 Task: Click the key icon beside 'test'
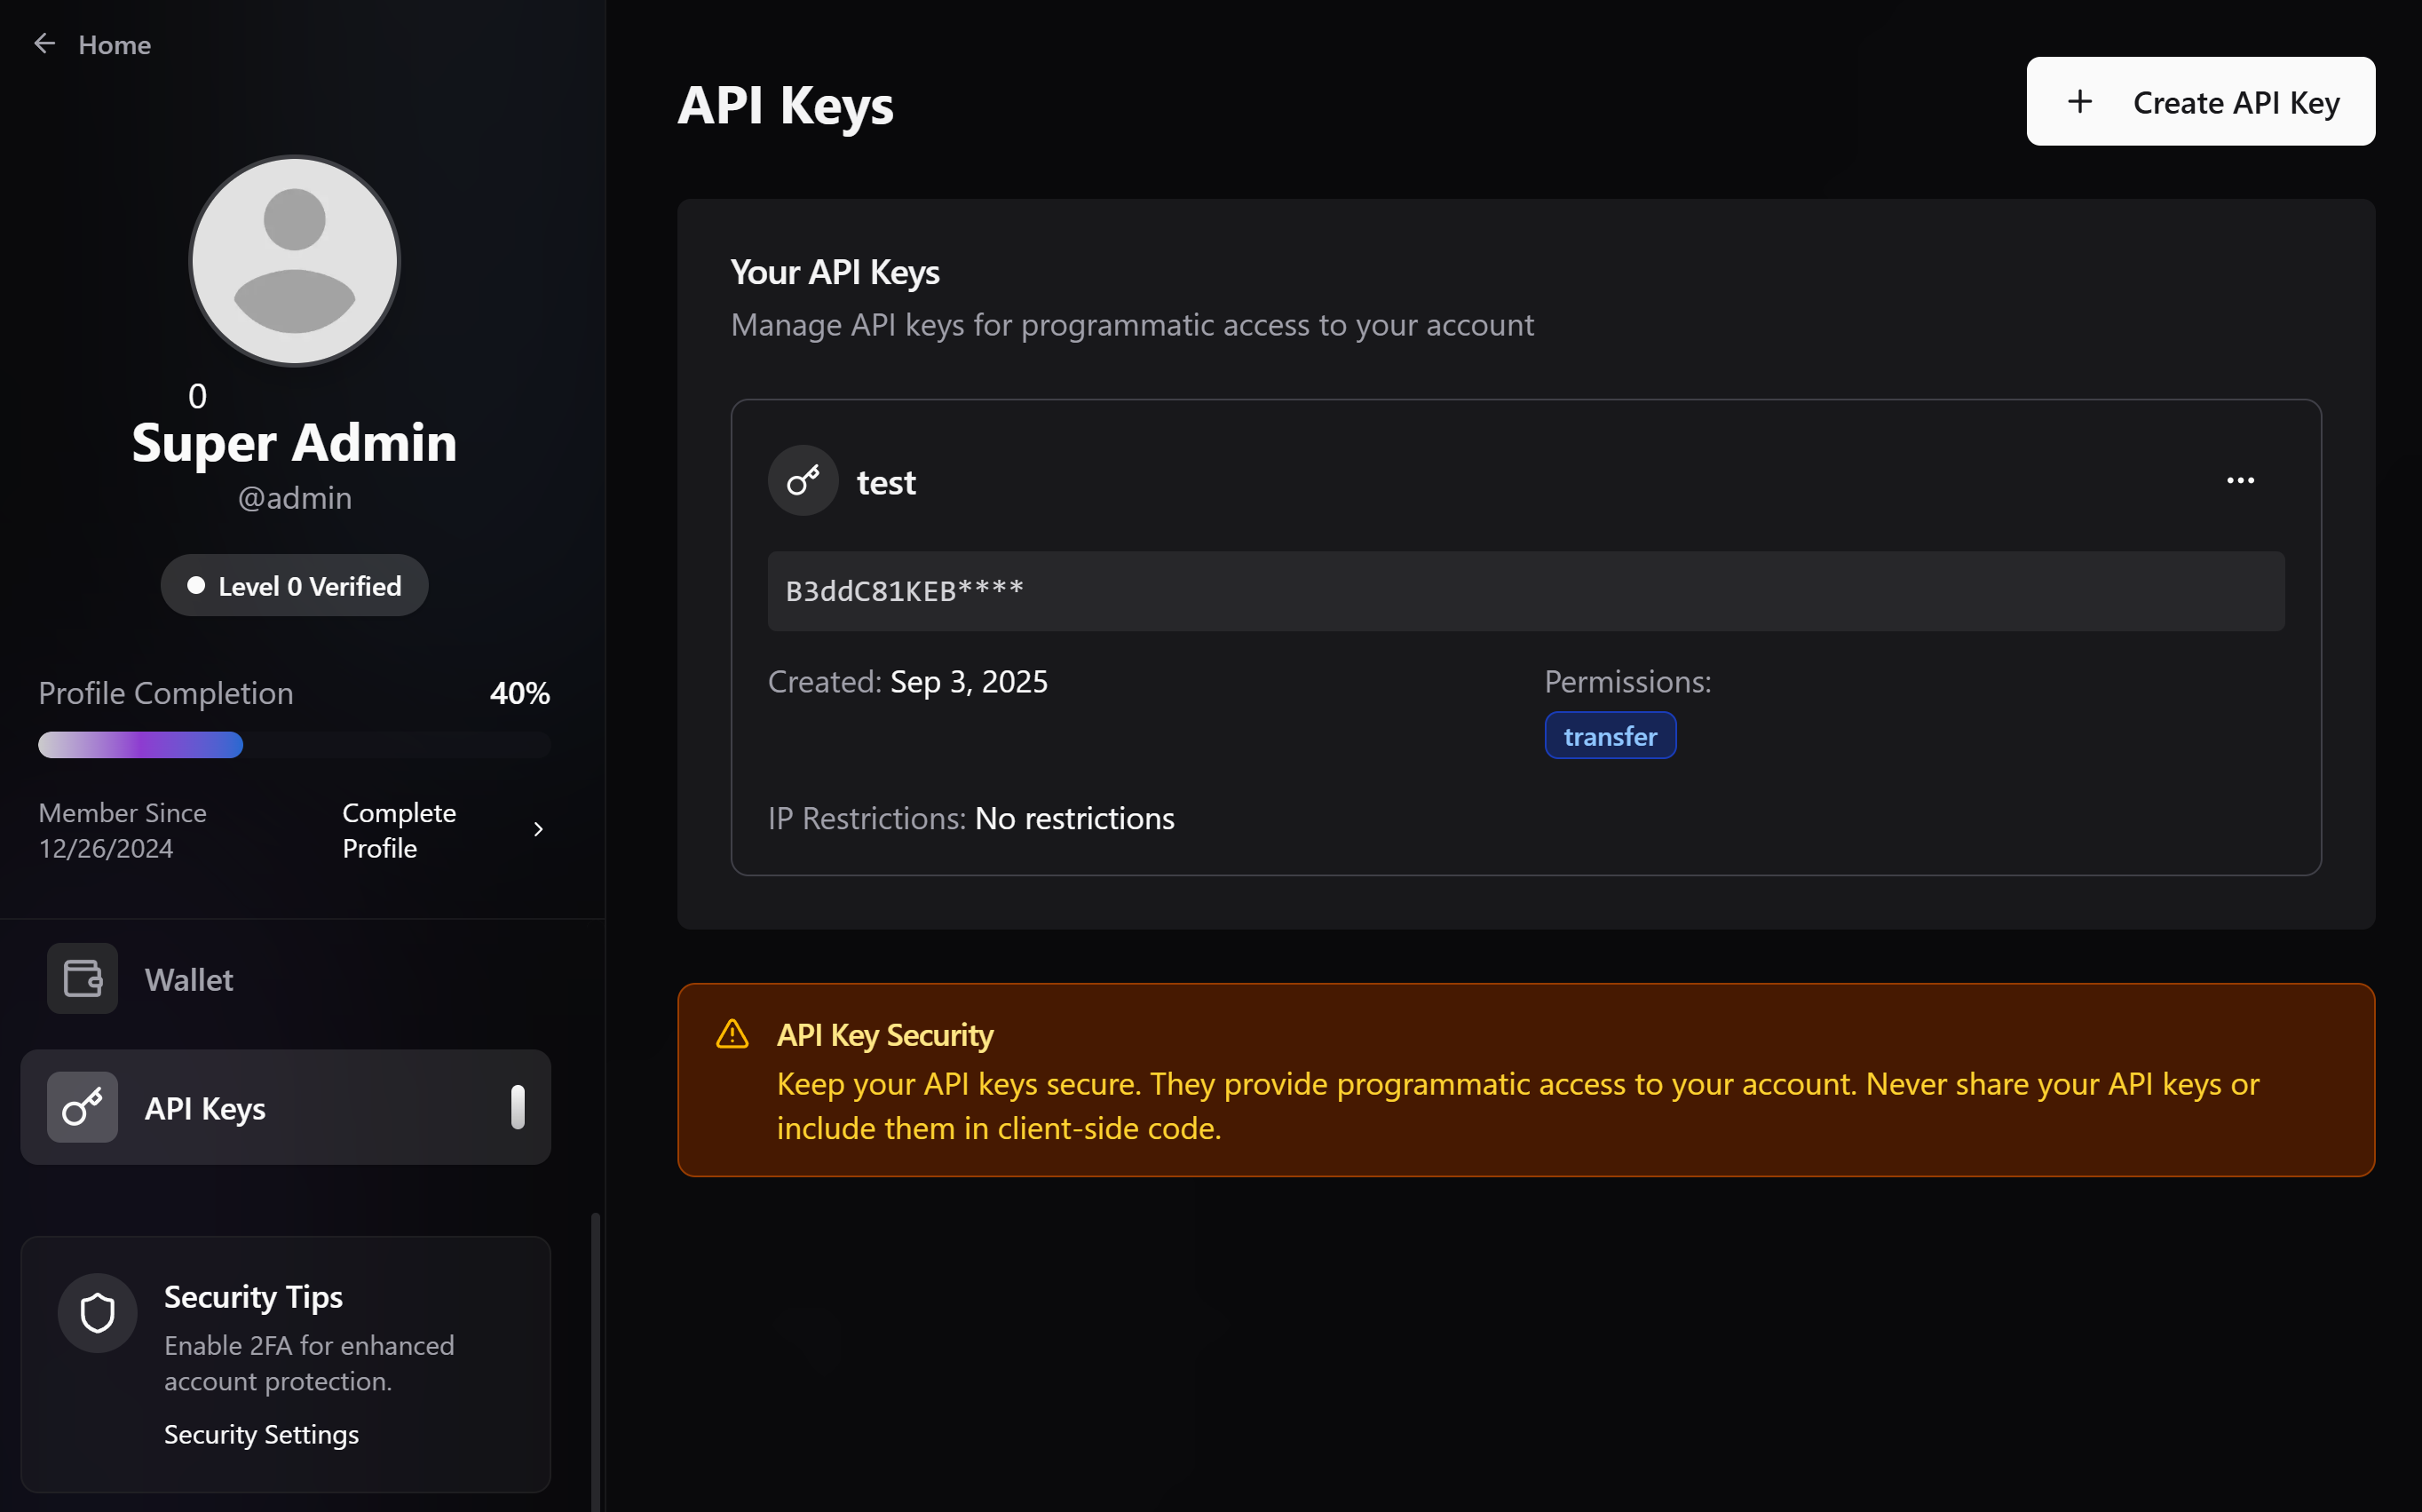pos(803,480)
